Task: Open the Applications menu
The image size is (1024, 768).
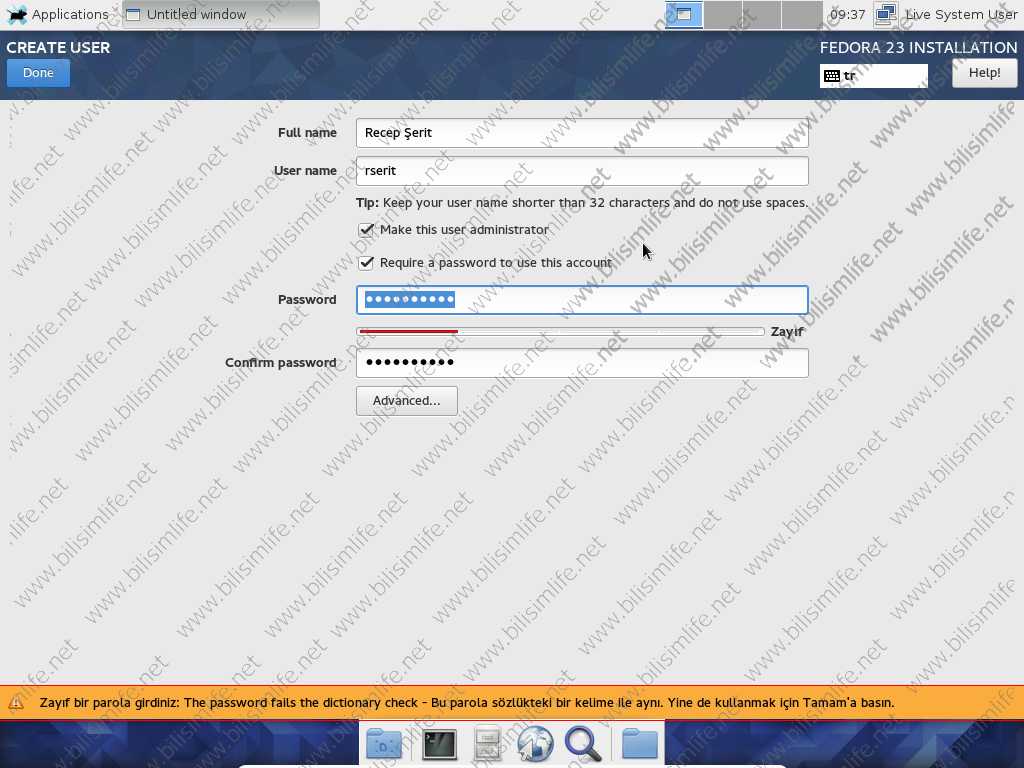Action: [x=58, y=14]
